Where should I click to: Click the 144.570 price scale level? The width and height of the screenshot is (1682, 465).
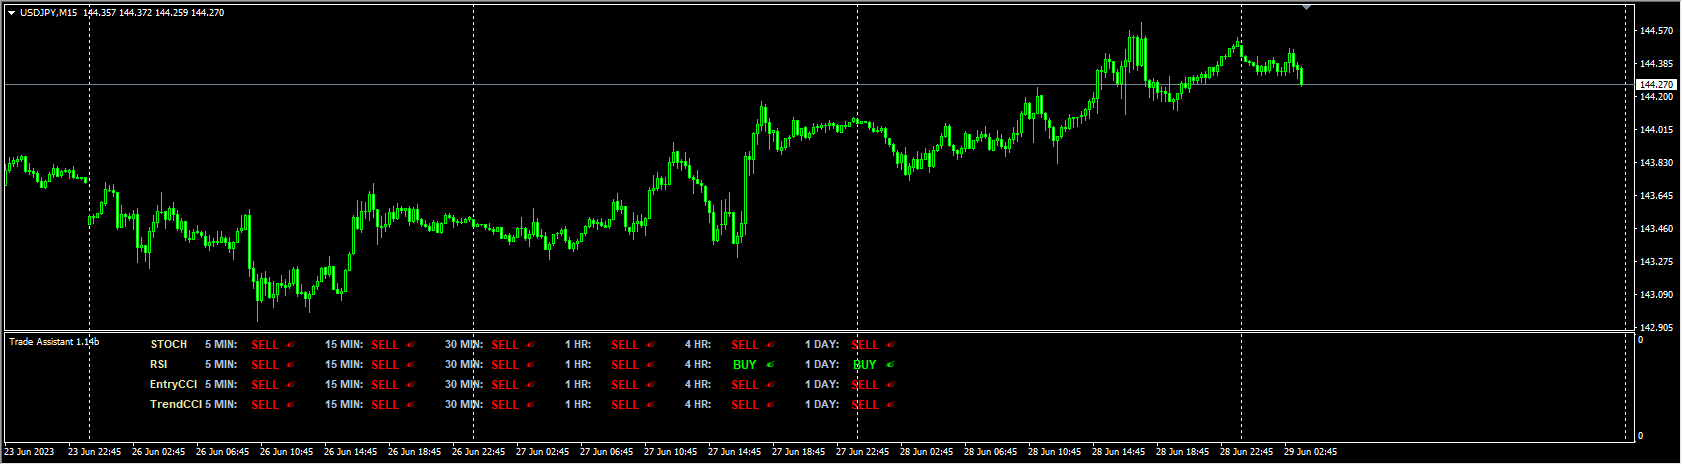(1657, 31)
